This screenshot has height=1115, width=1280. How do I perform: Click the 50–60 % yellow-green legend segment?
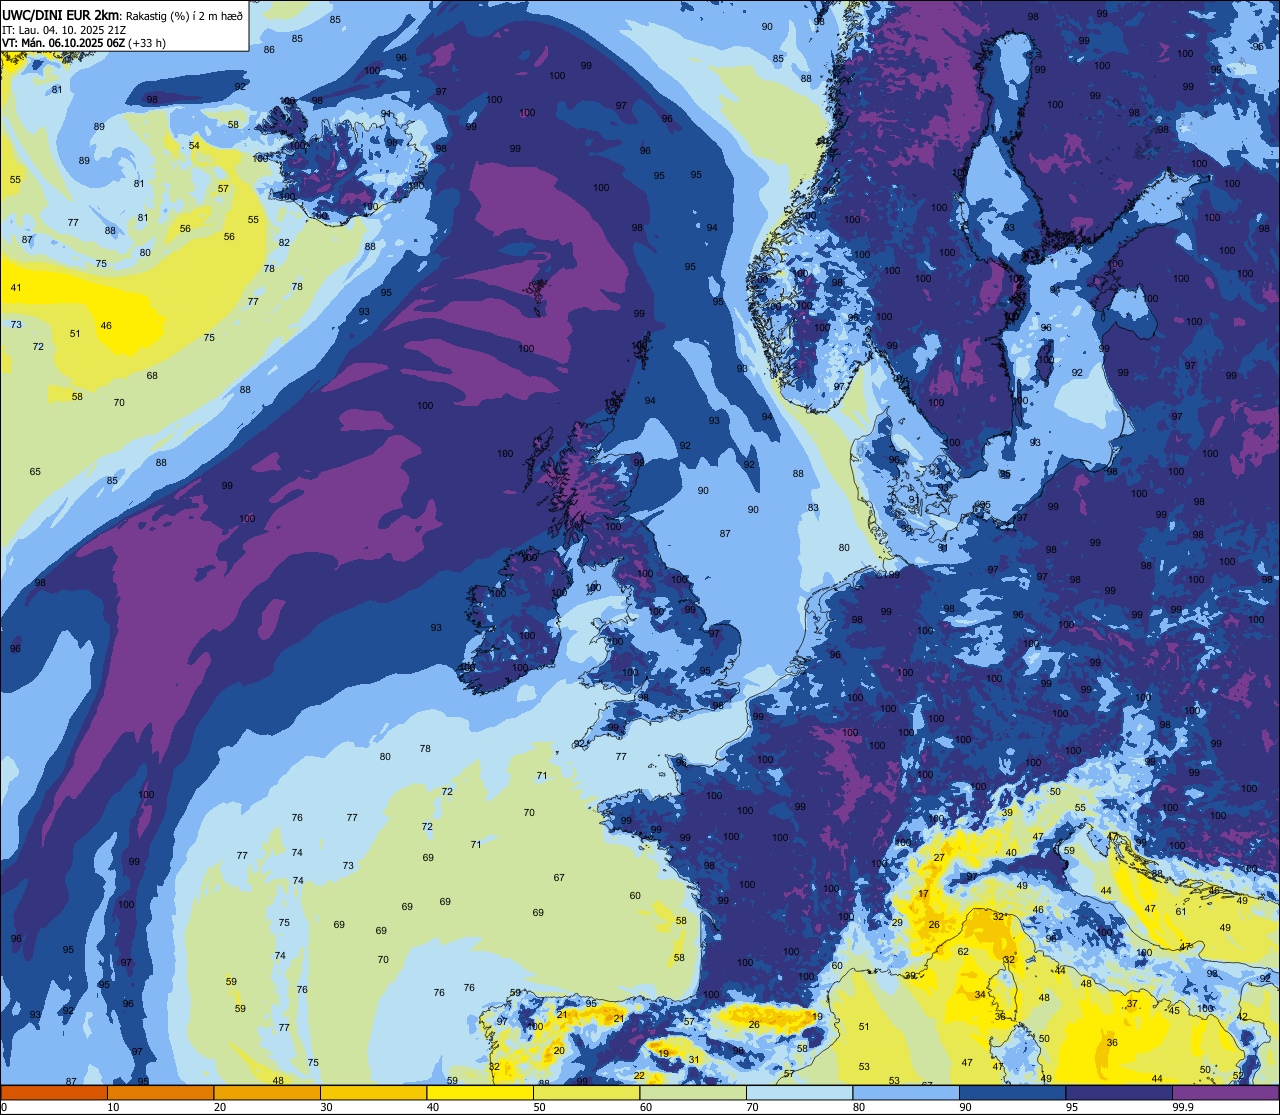[586, 1092]
